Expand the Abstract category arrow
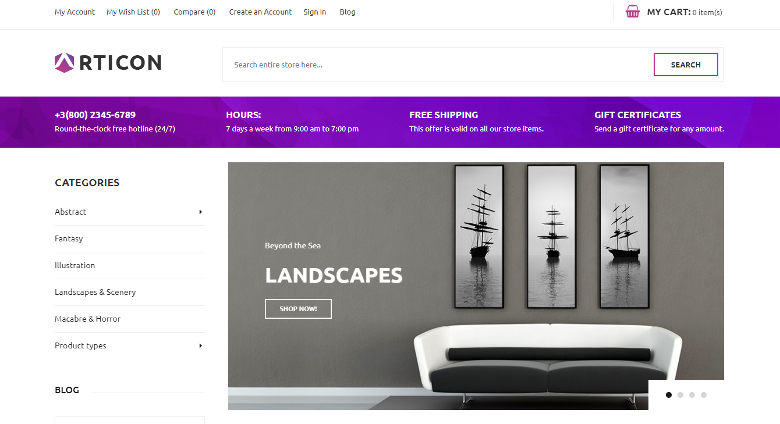This screenshot has height=424, width=780. tap(200, 212)
